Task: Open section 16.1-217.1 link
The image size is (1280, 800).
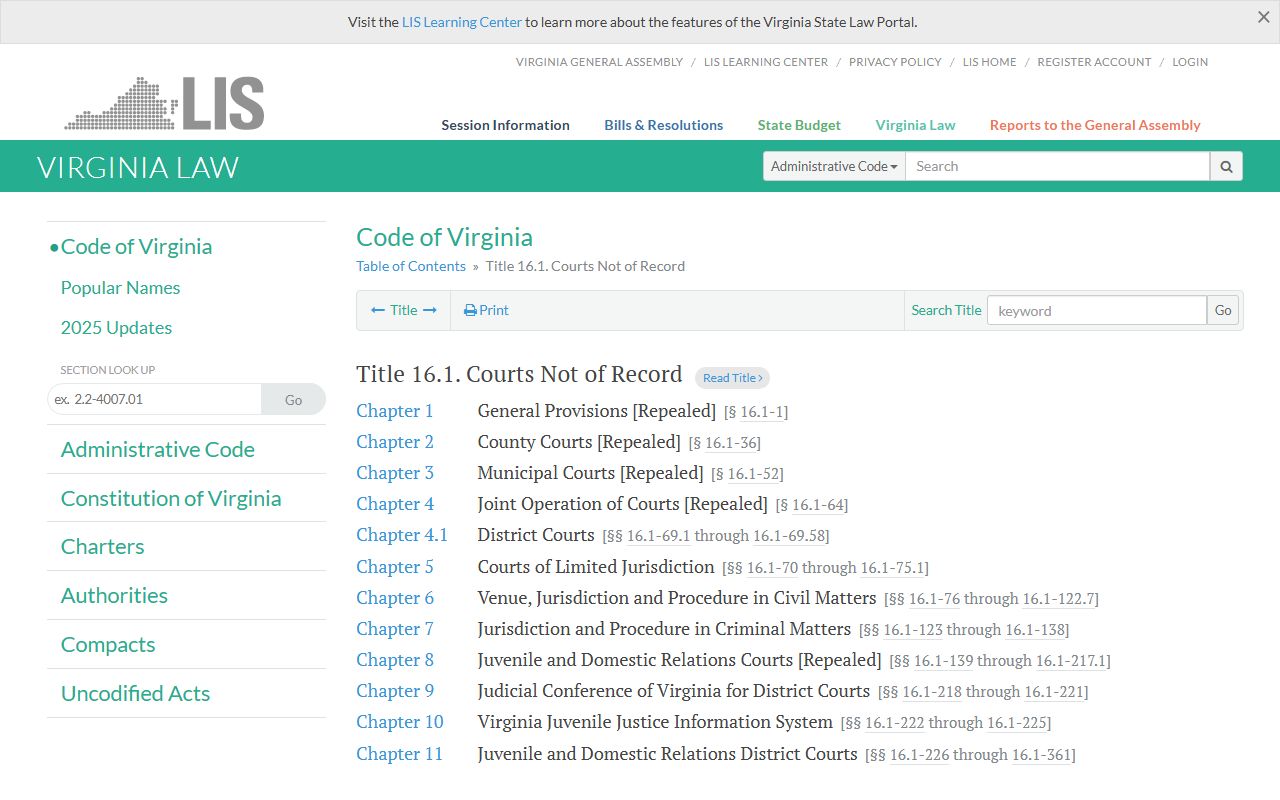Action: (x=1071, y=661)
